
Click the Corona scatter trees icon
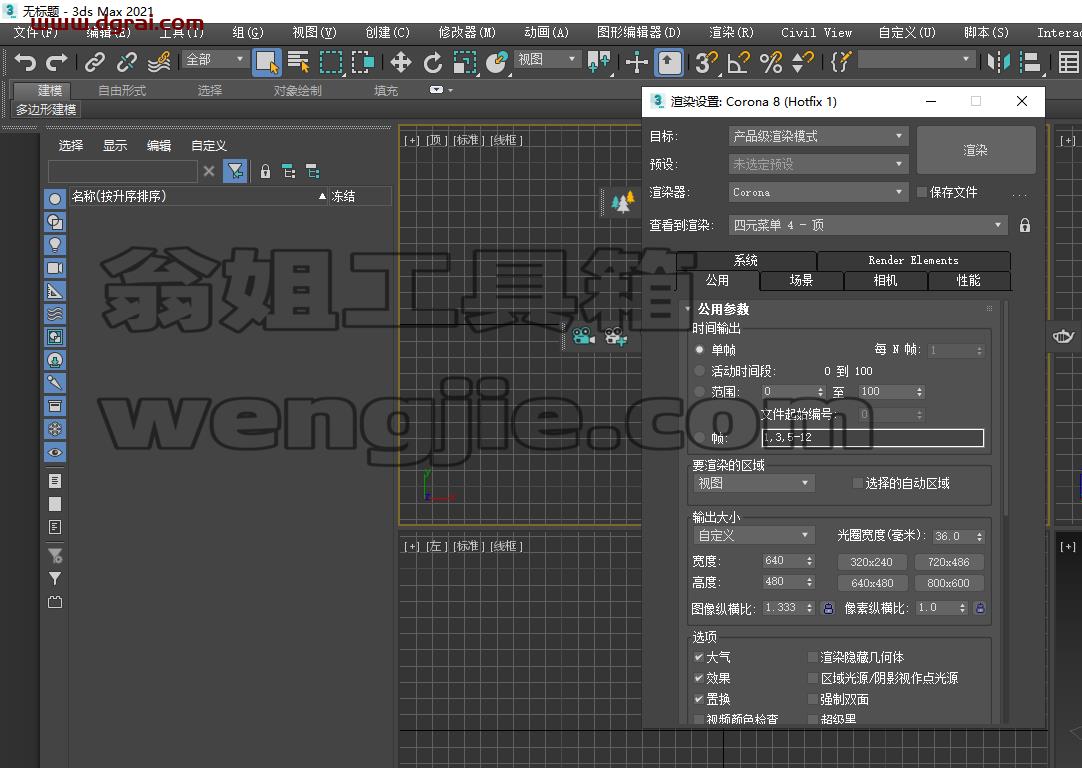pos(622,202)
